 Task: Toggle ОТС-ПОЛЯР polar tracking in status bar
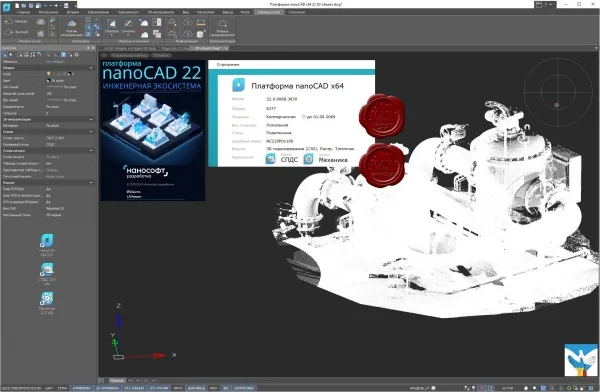159,388
